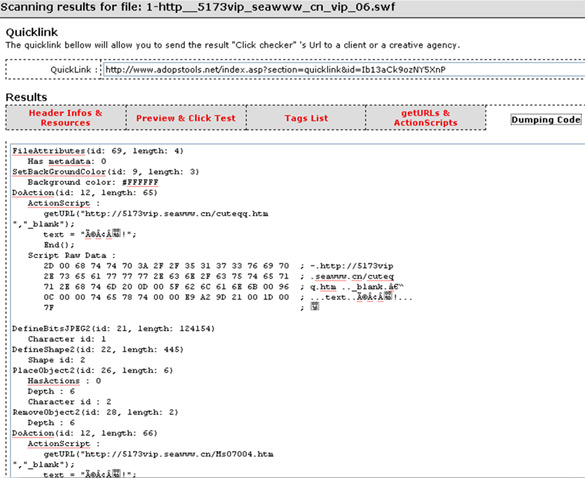
Task: Click the quicklink description sentence
Action: pos(233,45)
